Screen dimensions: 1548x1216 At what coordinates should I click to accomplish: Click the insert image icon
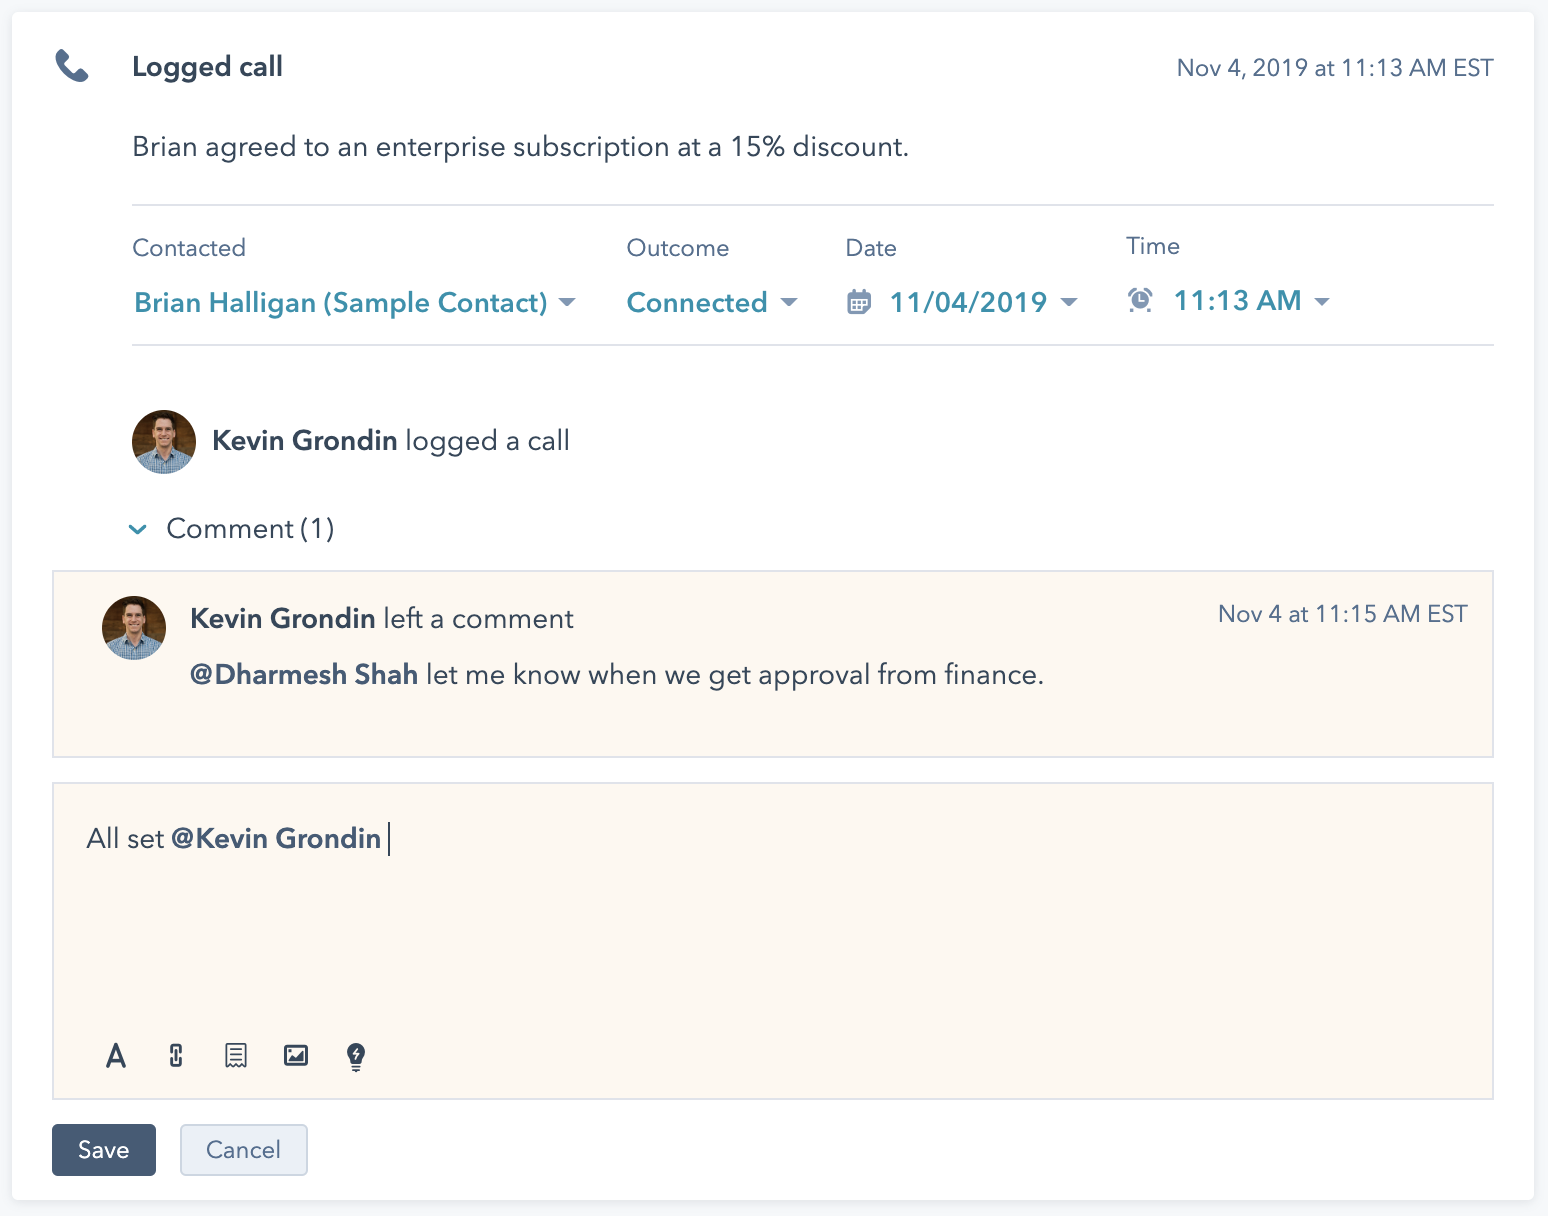point(296,1055)
